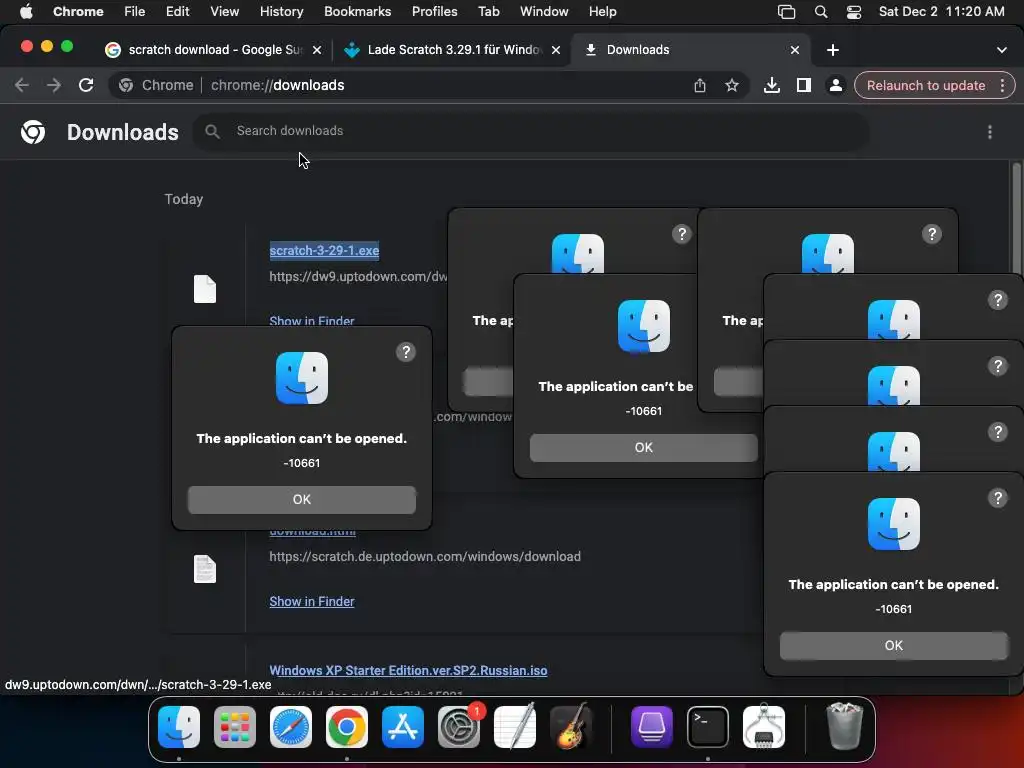This screenshot has height=768, width=1024.
Task: Click Relaunch to update button
Action: (925, 86)
